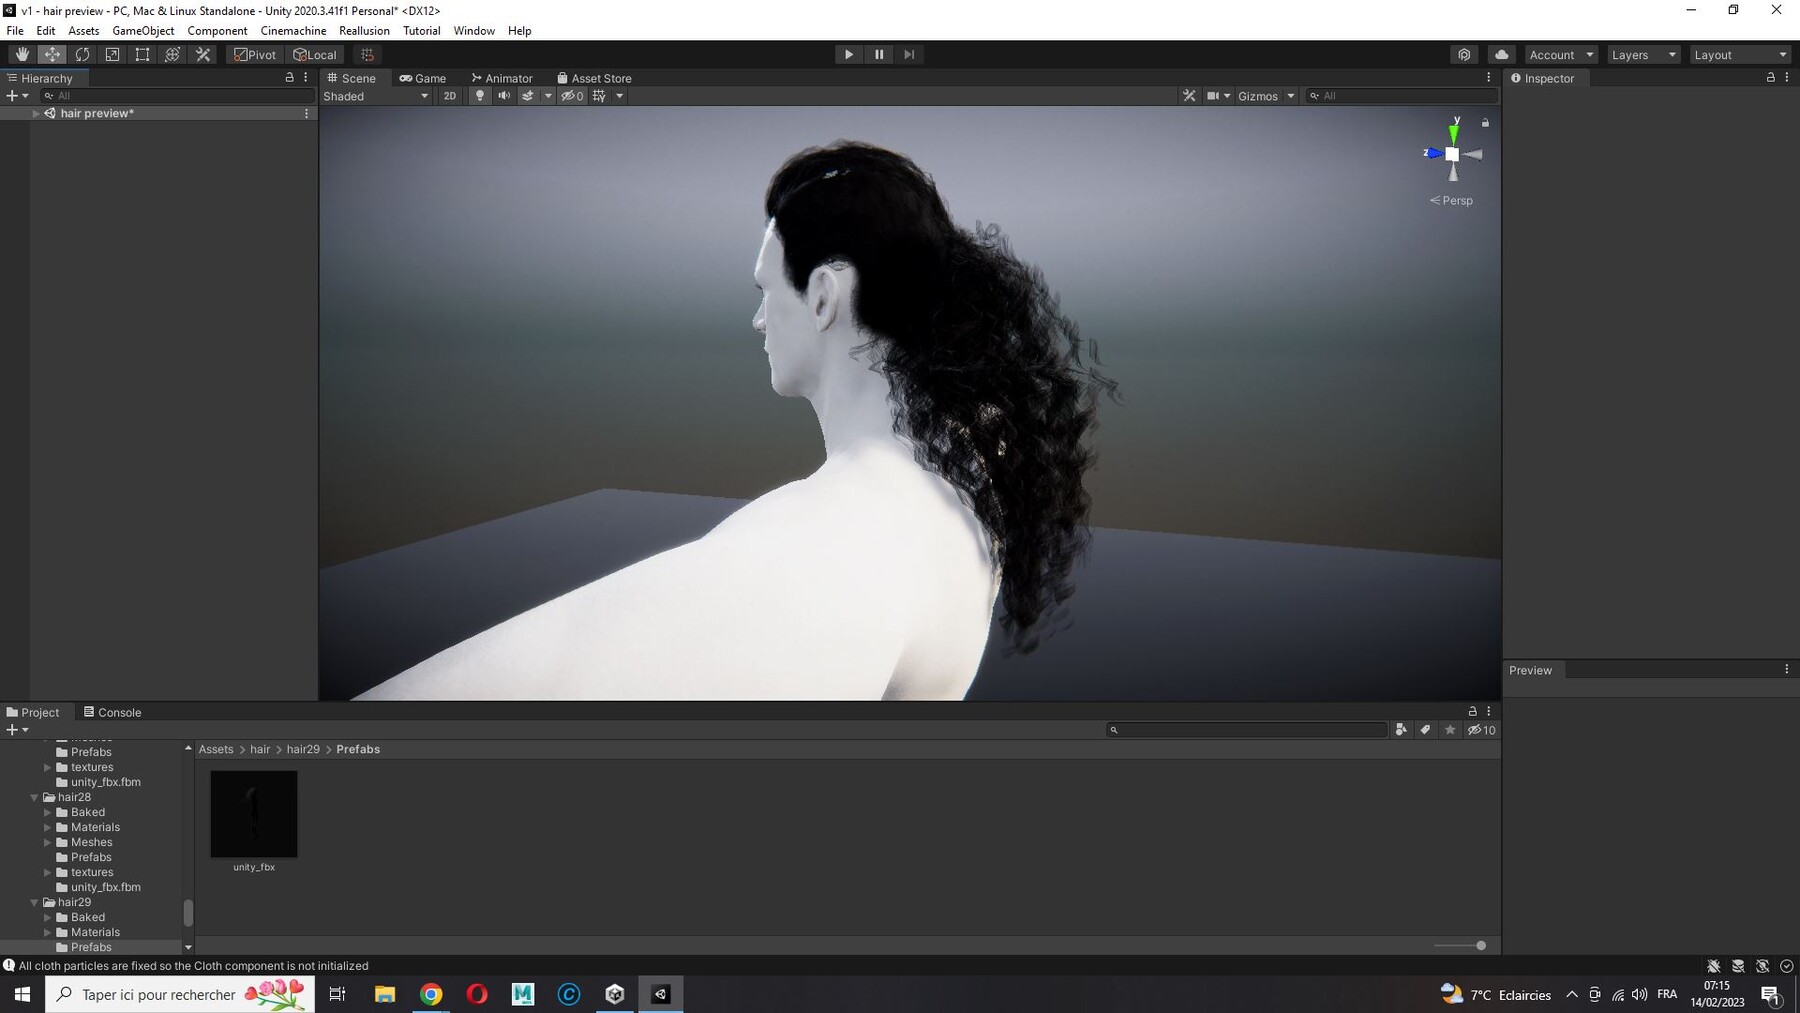Switch to the Animator tab

click(502, 78)
